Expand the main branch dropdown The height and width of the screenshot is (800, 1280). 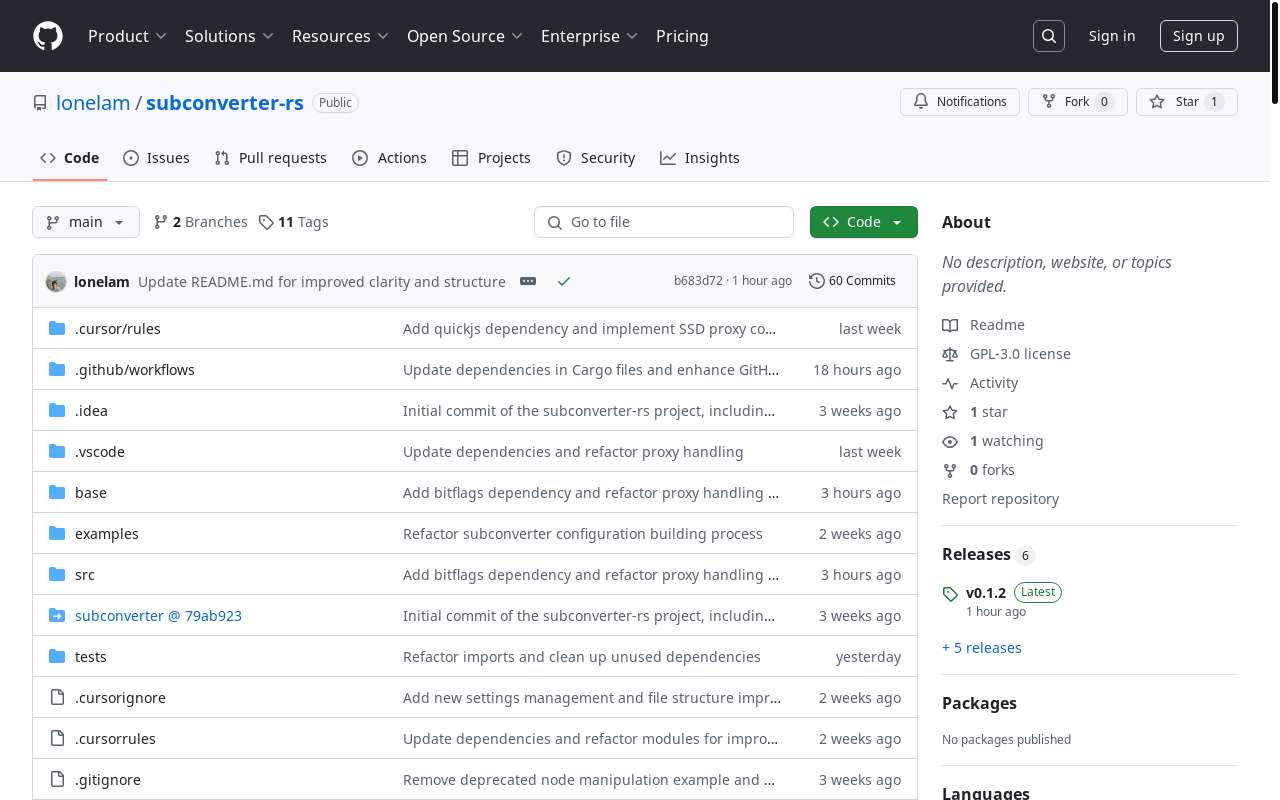(85, 222)
